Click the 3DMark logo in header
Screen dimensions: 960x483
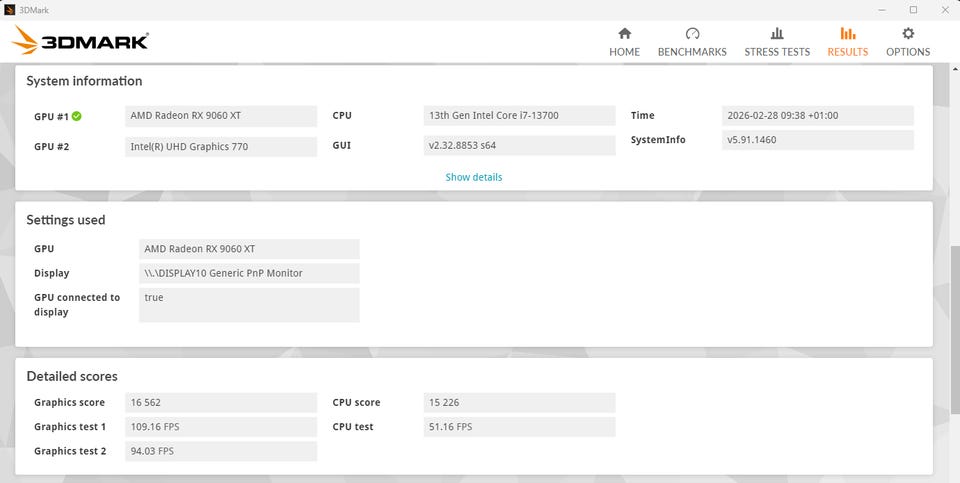[x=80, y=40]
